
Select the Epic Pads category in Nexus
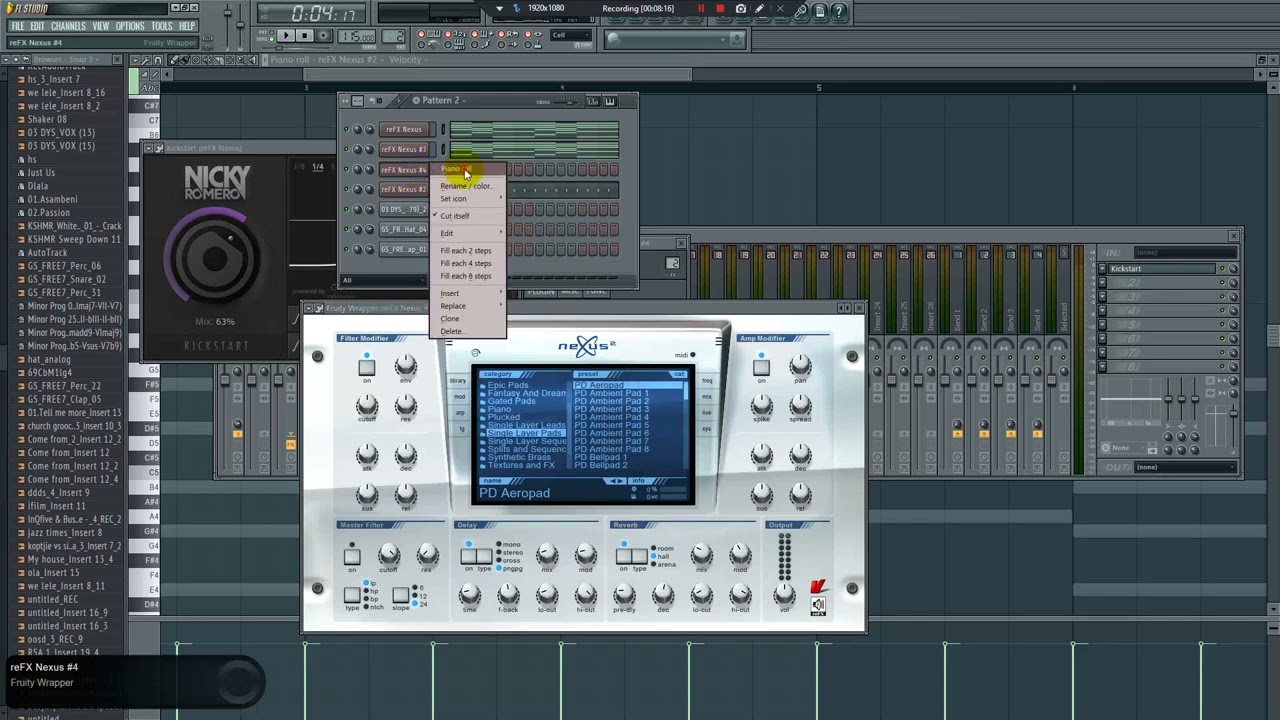coord(508,385)
